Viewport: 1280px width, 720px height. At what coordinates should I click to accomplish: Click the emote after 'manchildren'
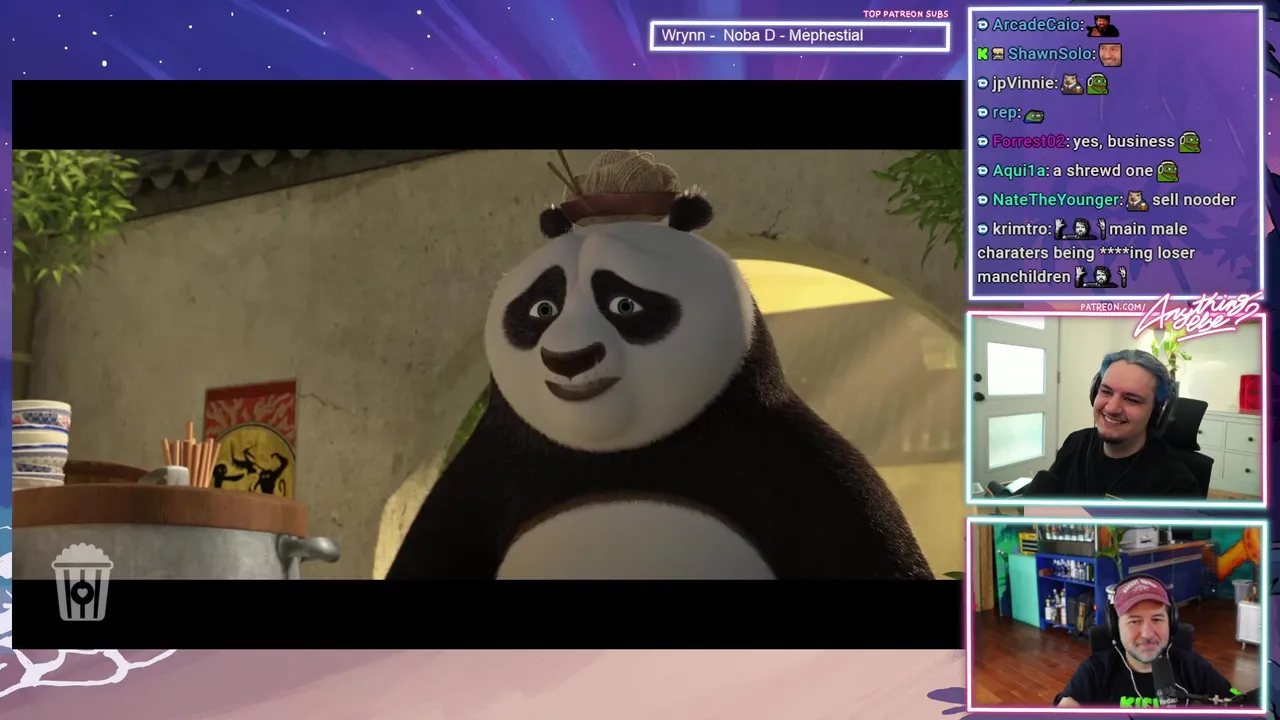[x=1101, y=276]
